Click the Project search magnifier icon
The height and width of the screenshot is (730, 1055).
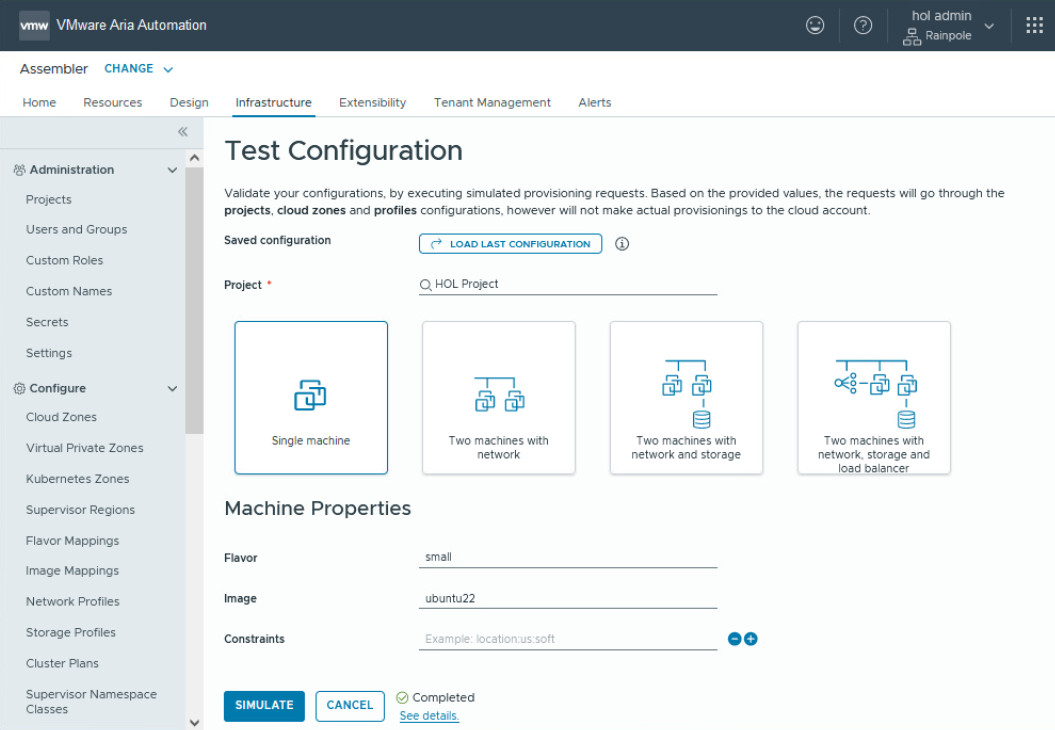[x=425, y=285]
